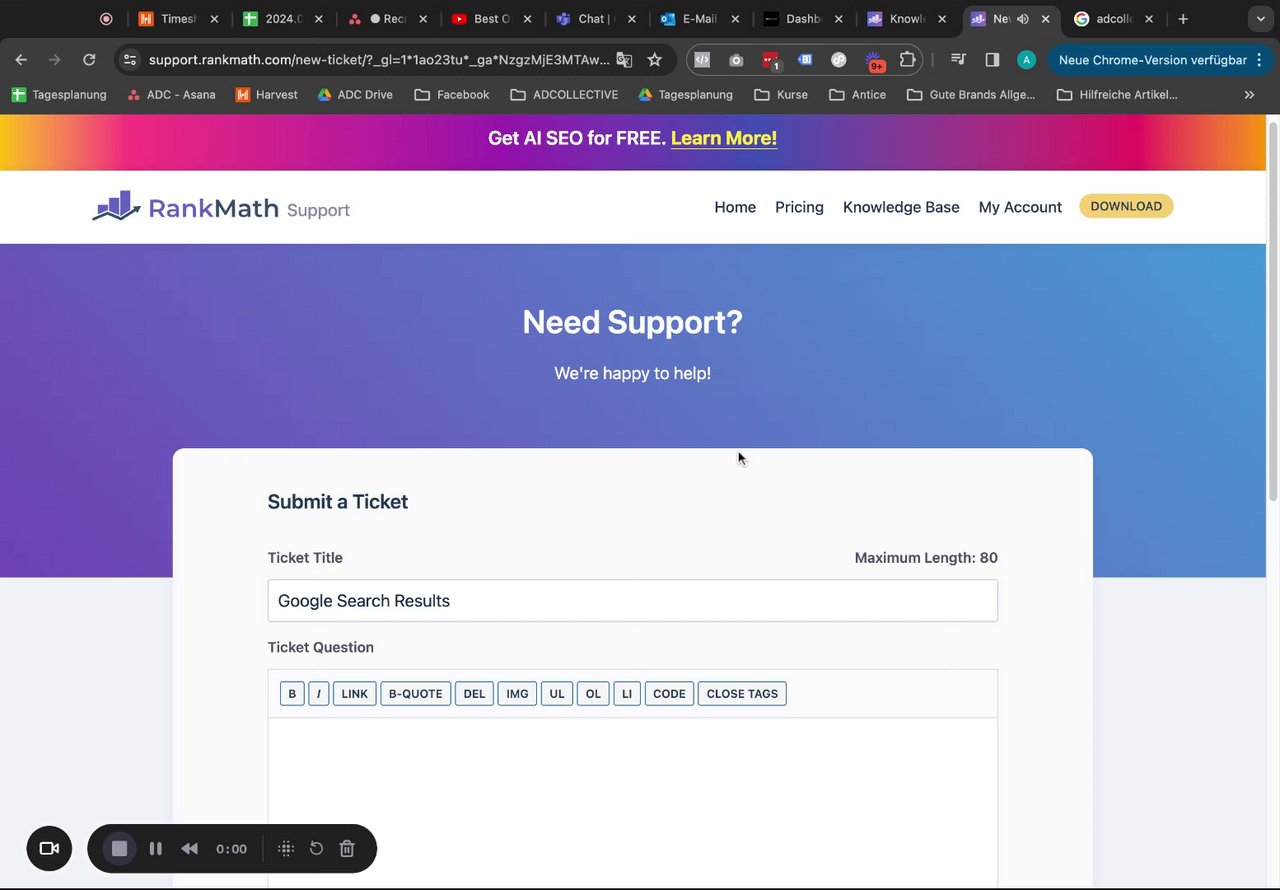Viewport: 1280px width, 890px height.
Task: Toggle the Chrome side panel icon
Action: point(992,60)
